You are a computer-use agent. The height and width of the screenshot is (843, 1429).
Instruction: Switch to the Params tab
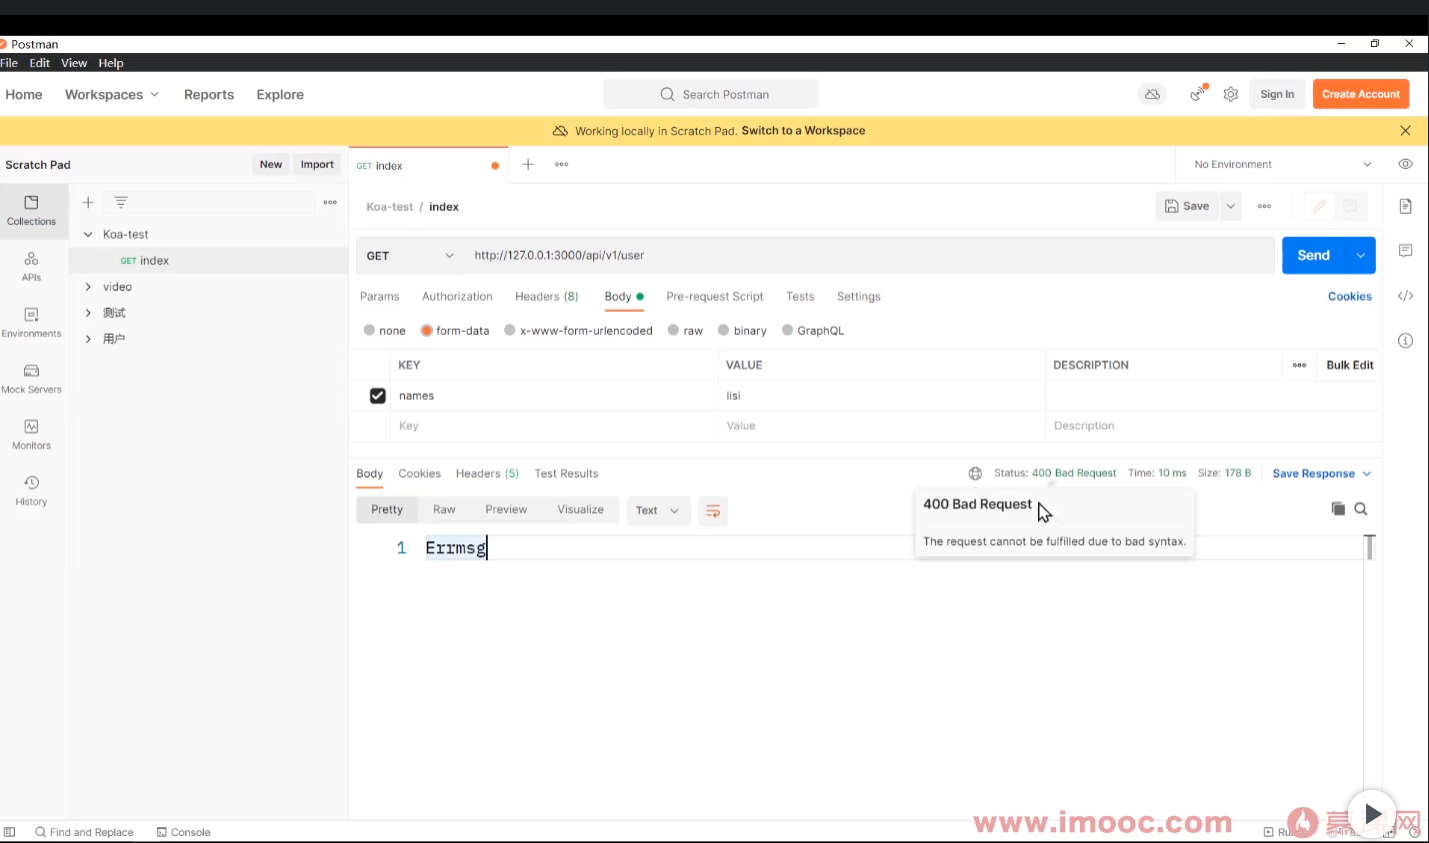380,297
